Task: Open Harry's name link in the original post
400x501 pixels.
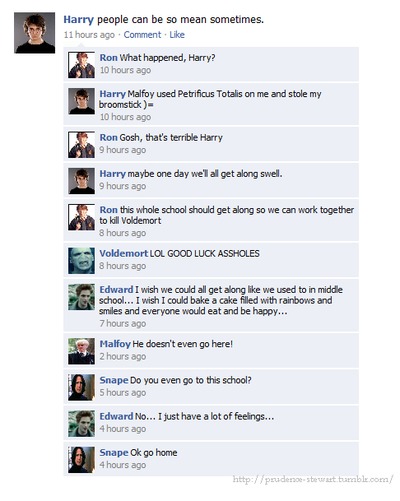Action: pyautogui.click(x=79, y=19)
